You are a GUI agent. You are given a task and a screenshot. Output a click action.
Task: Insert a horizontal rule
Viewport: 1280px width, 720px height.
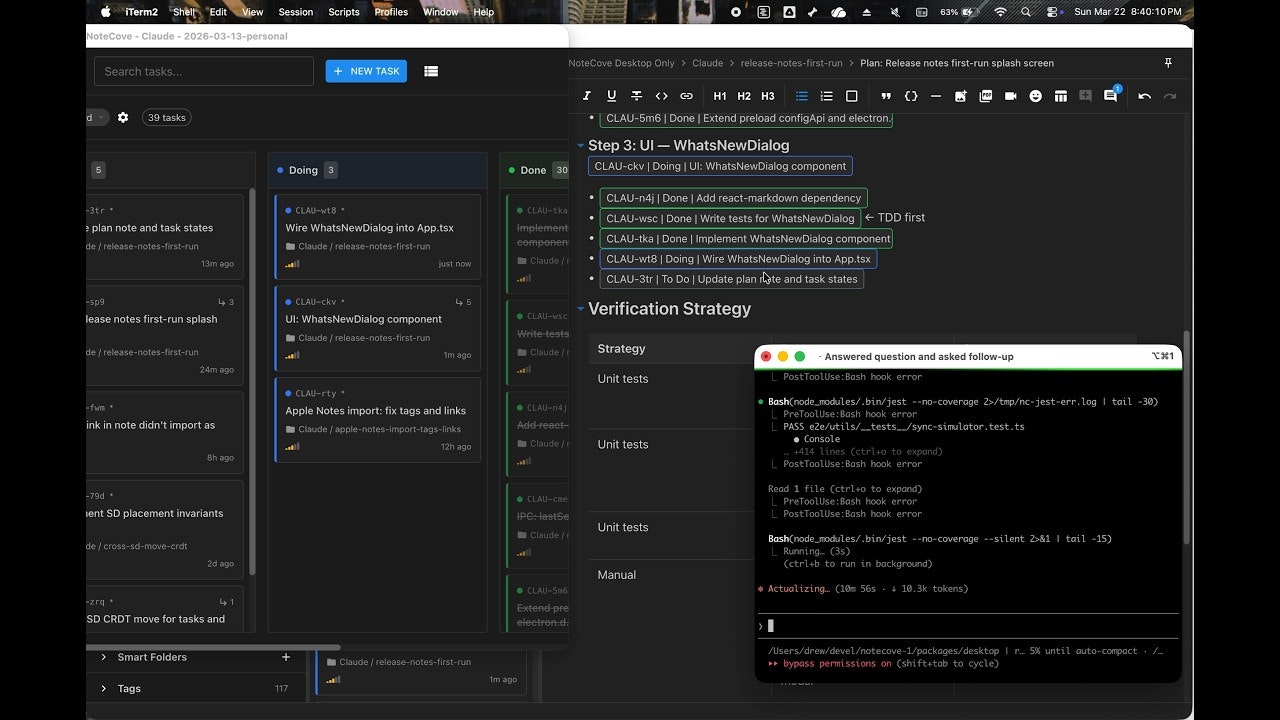point(936,96)
